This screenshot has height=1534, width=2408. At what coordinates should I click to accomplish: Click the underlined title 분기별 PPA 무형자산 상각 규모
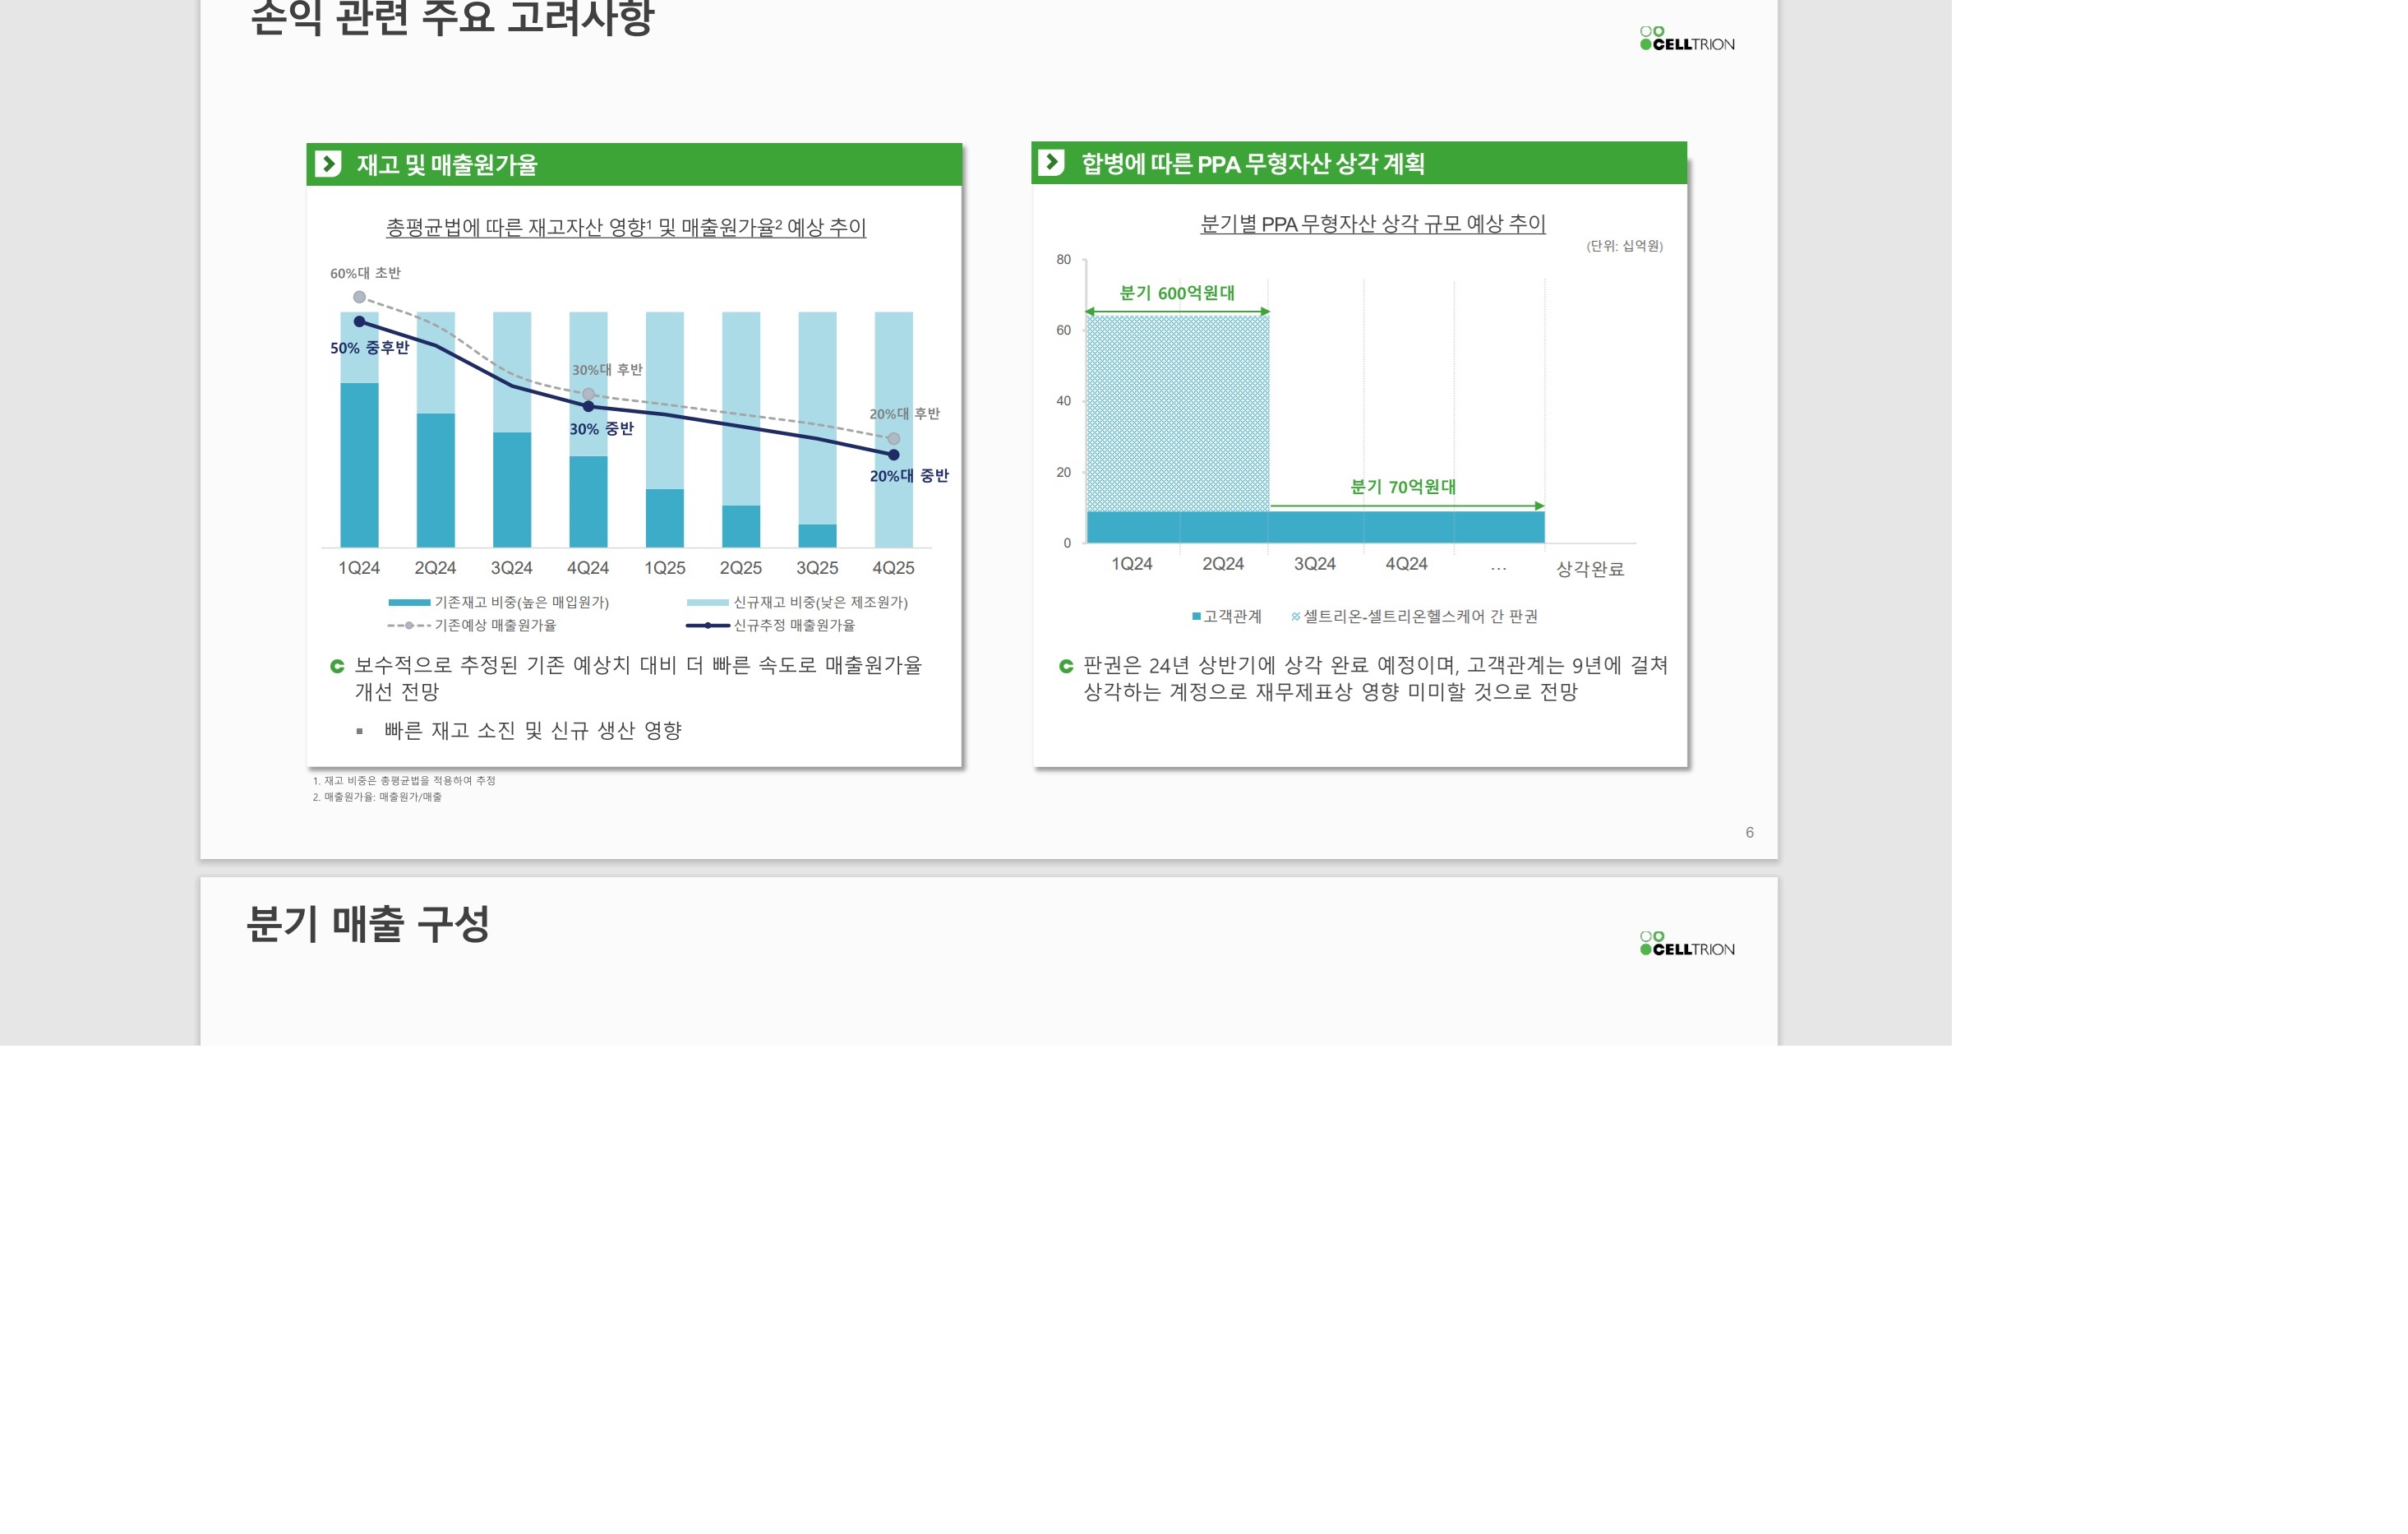point(1372,224)
